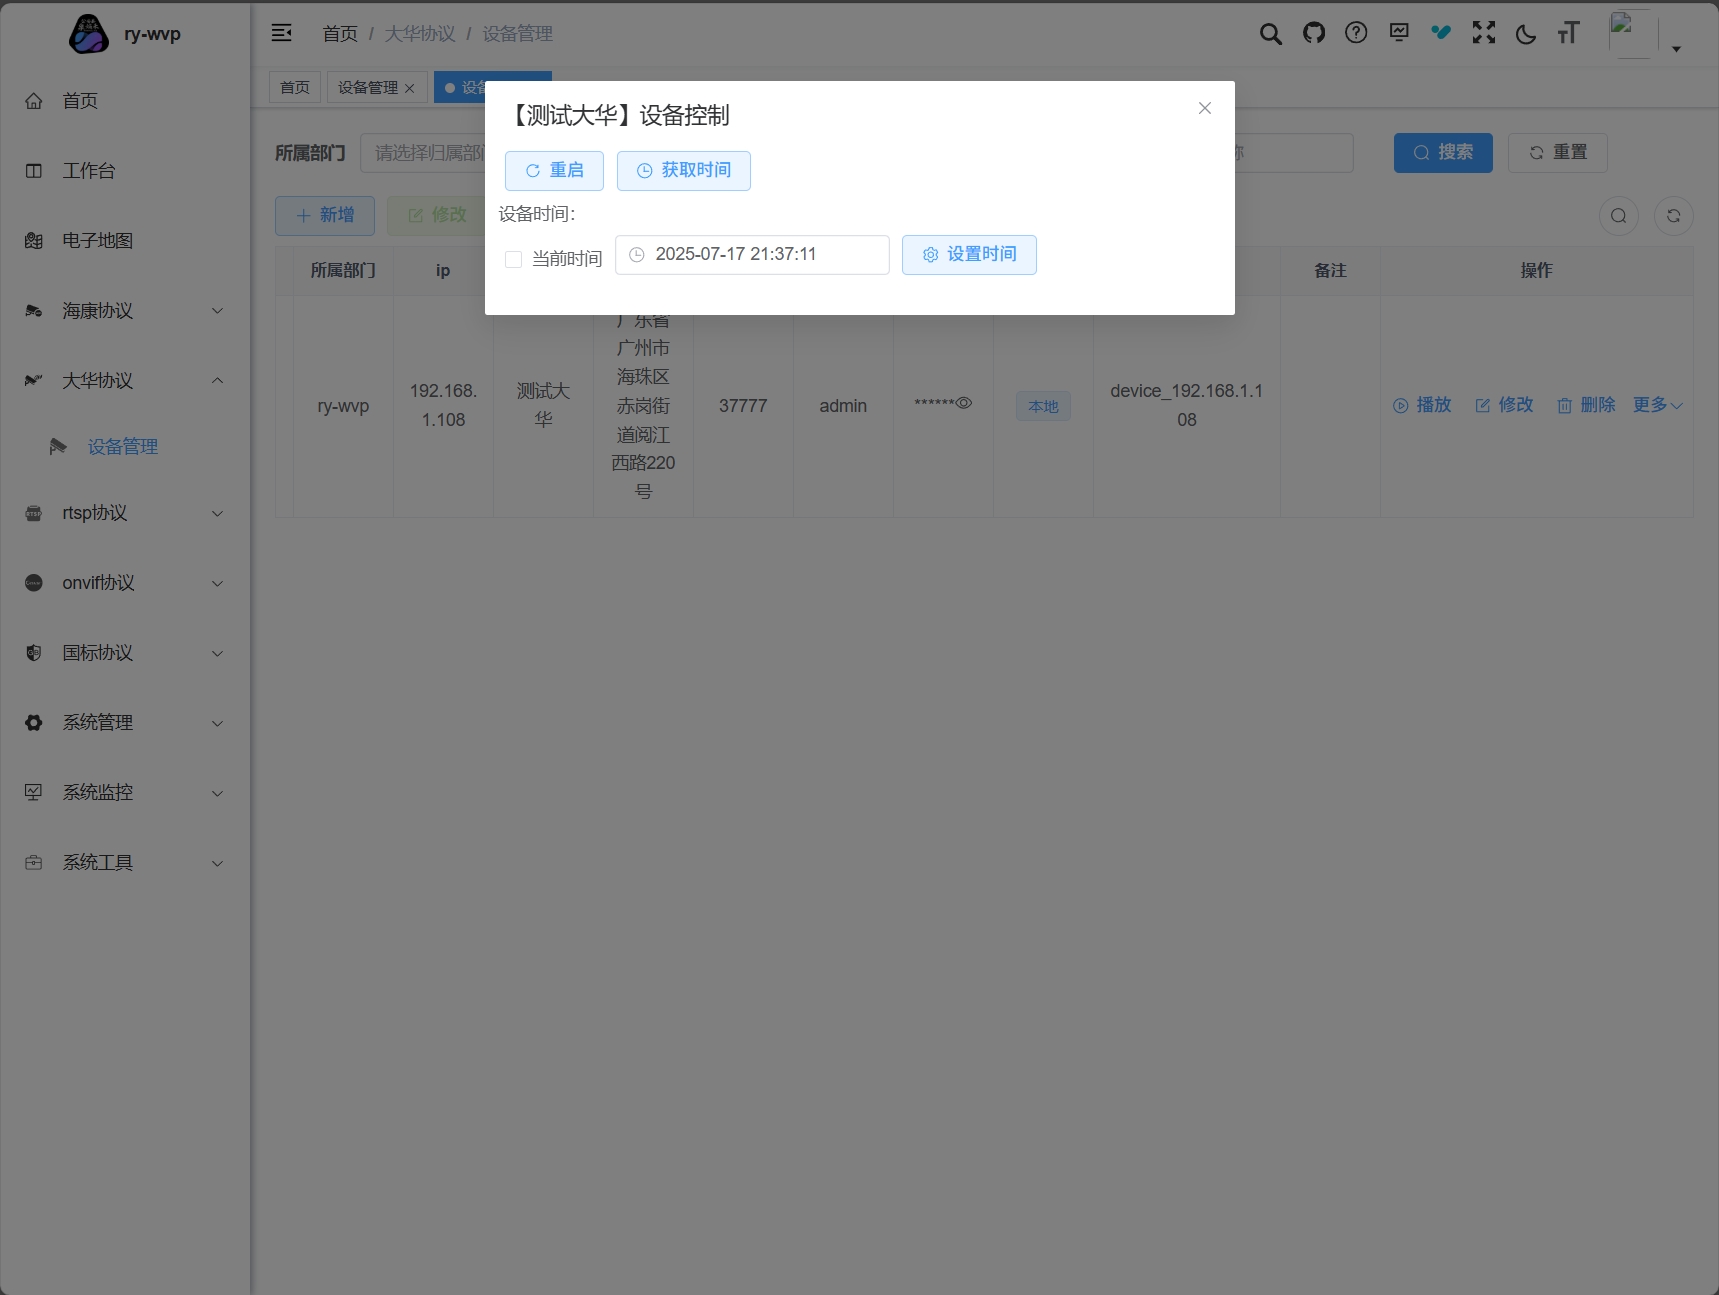Open the GitHub source link icon
This screenshot has width=1719, height=1295.
tap(1313, 33)
